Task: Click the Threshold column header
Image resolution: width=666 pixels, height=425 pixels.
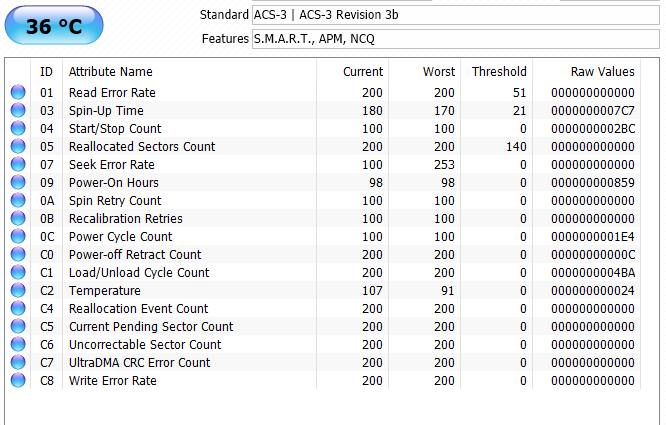Action: tap(499, 72)
